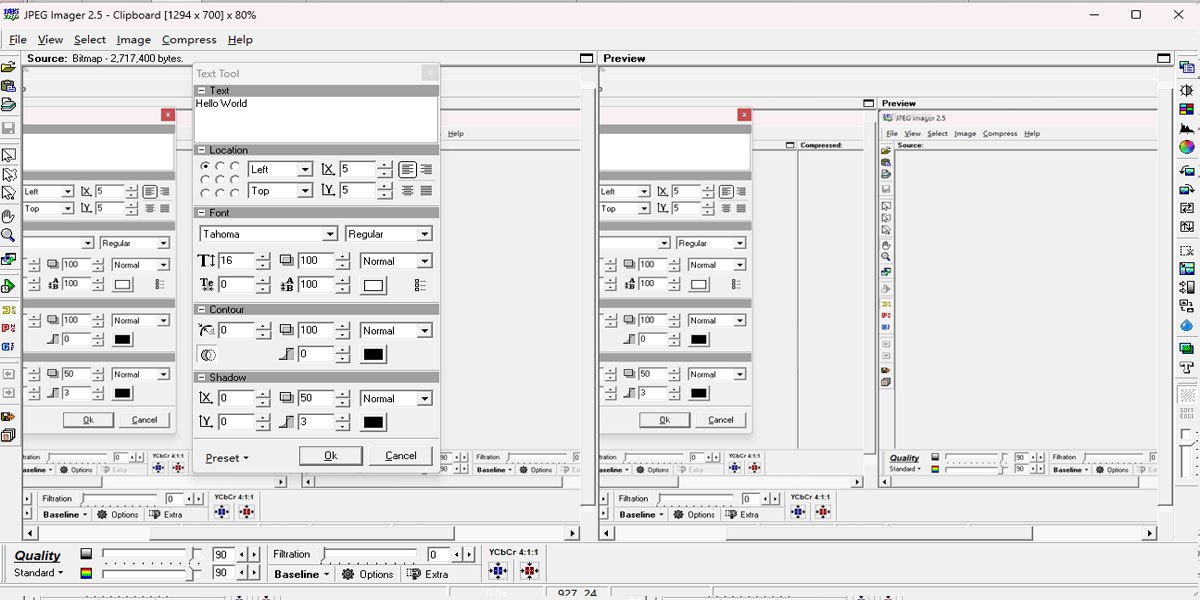Click the arrow pointer selection tool
The image size is (1200, 600).
click(x=8, y=155)
